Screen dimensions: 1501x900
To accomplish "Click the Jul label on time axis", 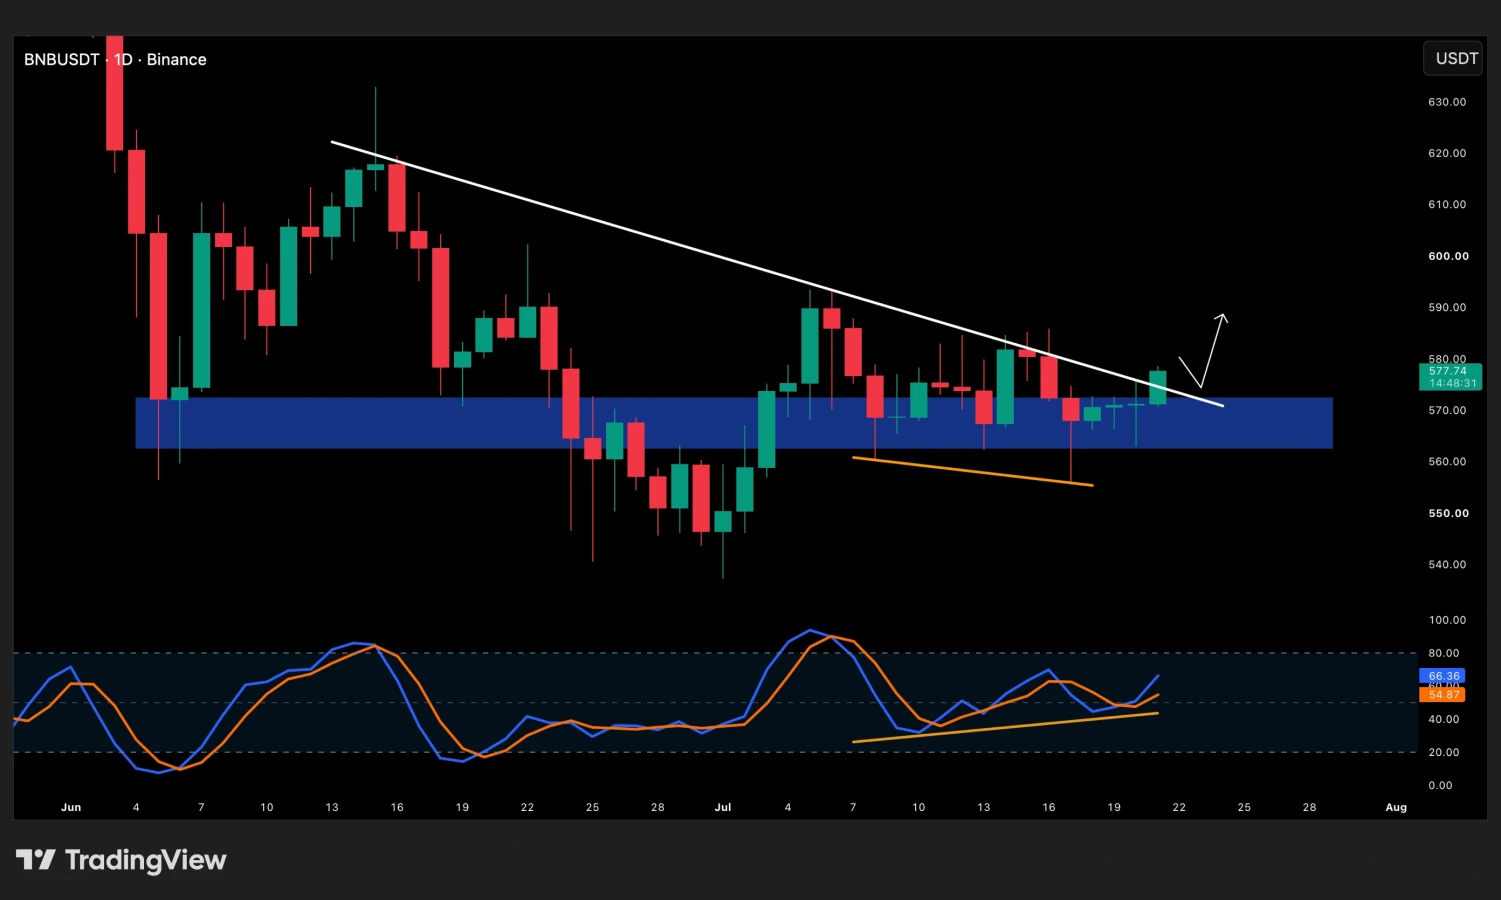I will pos(723,807).
